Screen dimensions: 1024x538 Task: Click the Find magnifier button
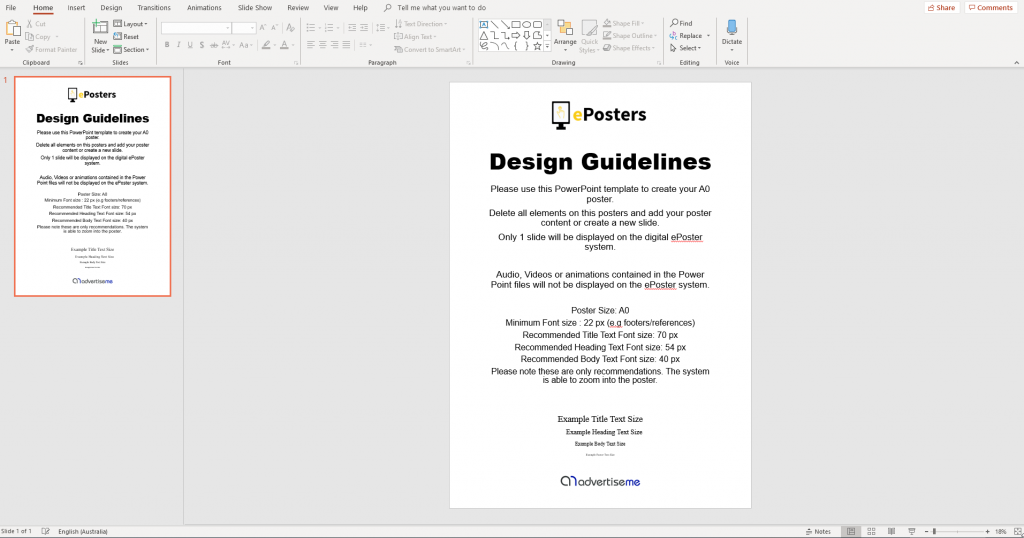(x=681, y=23)
